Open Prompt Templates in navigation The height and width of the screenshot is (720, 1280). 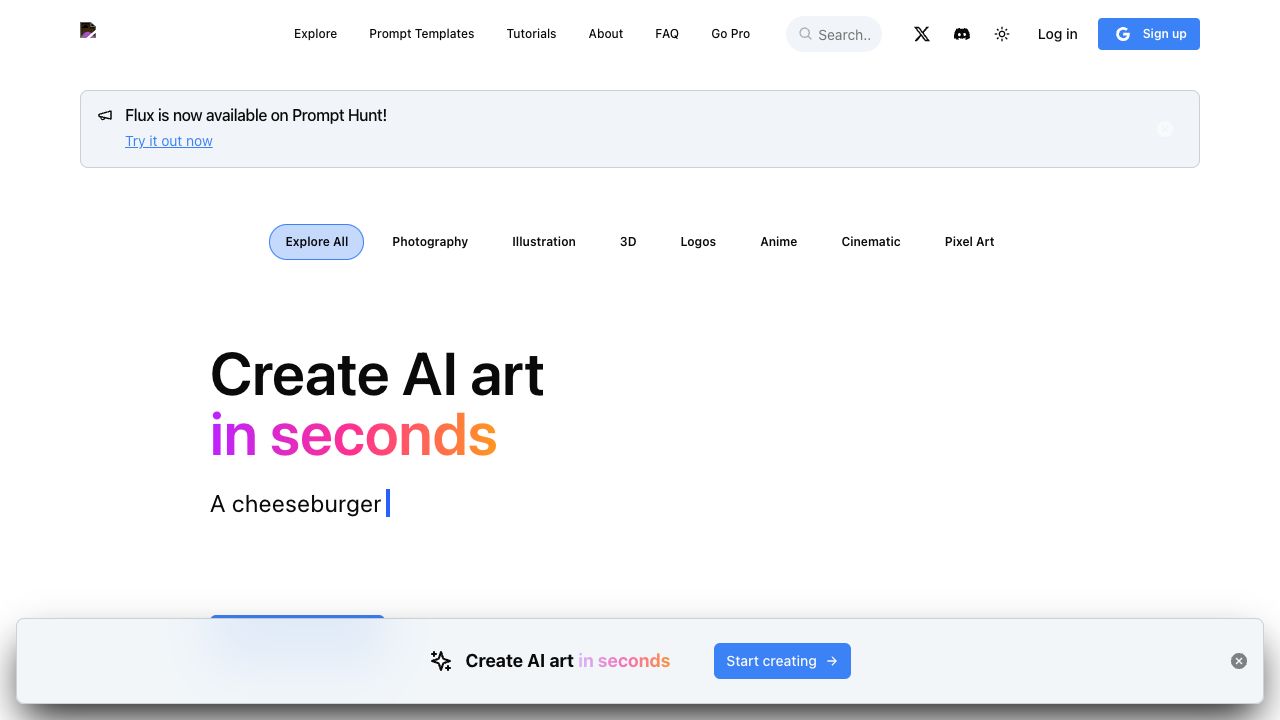(421, 34)
